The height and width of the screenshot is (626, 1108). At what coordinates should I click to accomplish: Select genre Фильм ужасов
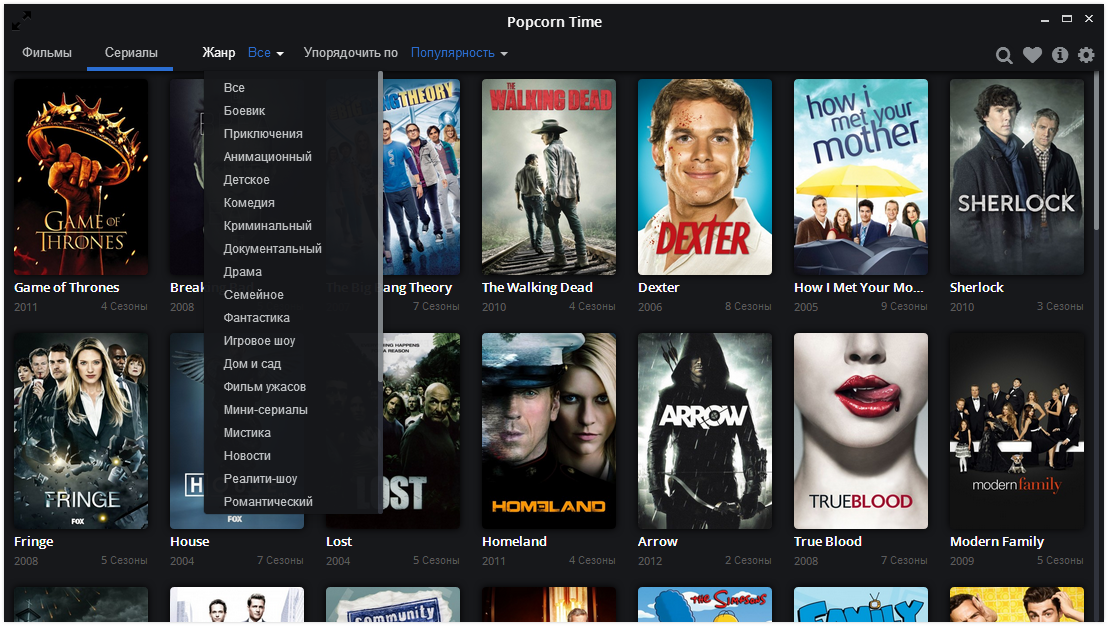264,386
